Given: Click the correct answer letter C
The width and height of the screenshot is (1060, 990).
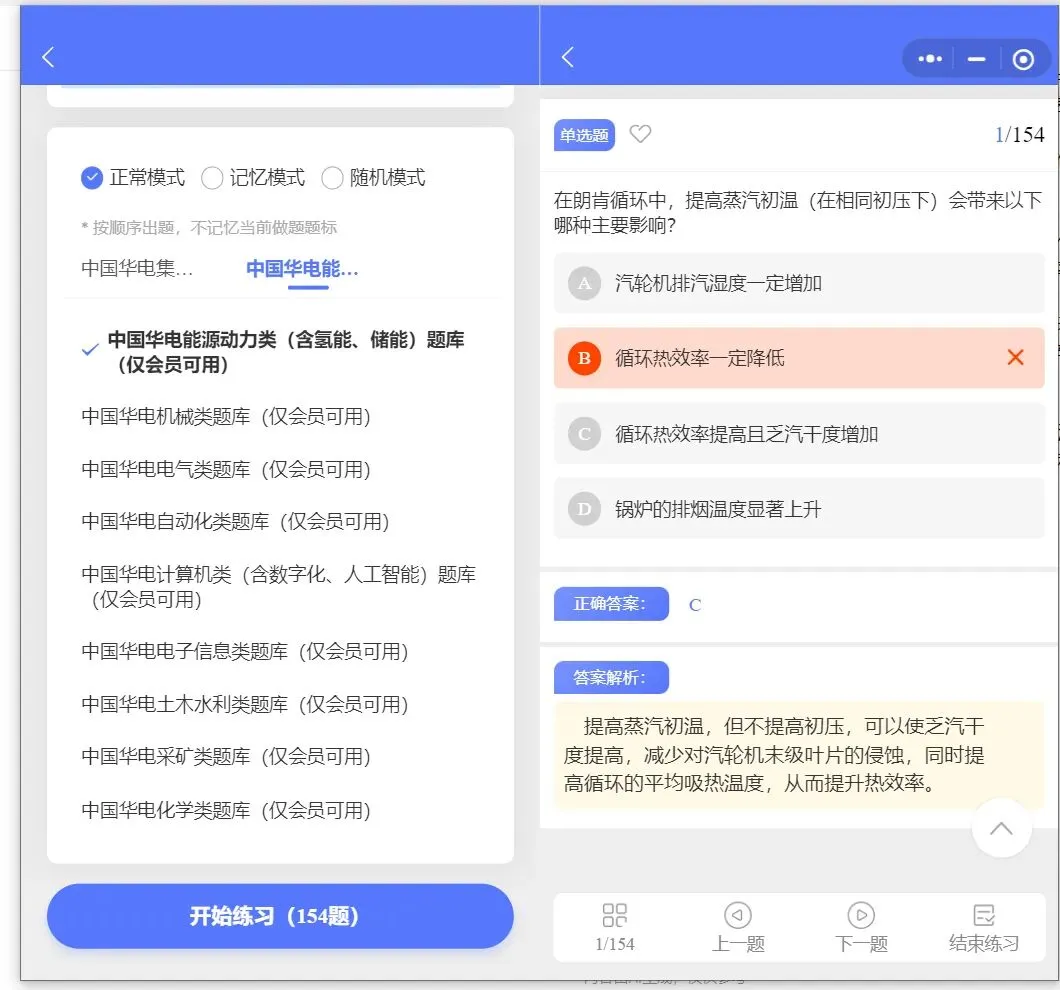Looking at the screenshot, I should click(695, 605).
